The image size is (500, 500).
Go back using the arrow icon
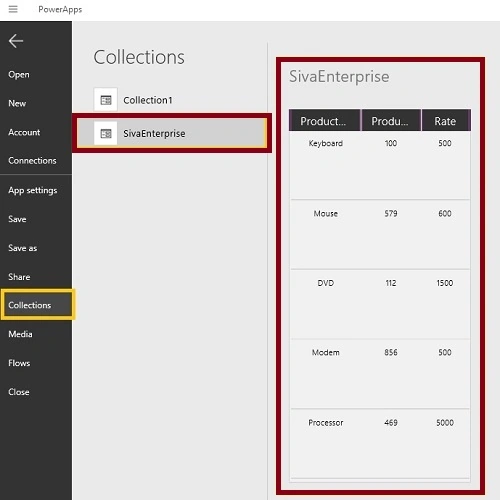point(16,41)
